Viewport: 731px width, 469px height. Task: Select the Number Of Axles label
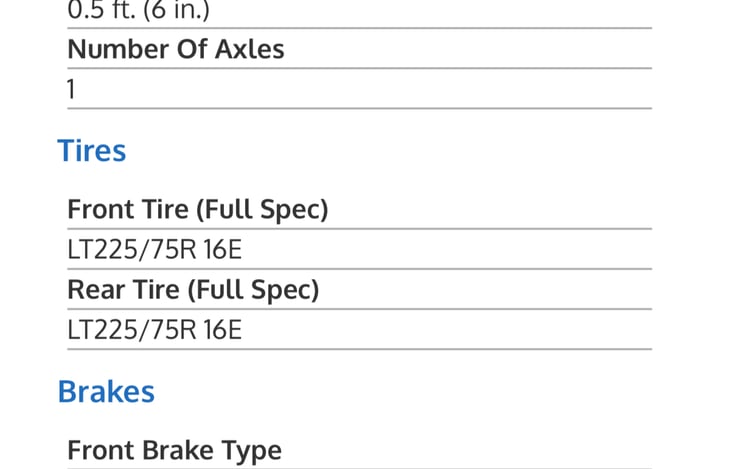pos(175,49)
